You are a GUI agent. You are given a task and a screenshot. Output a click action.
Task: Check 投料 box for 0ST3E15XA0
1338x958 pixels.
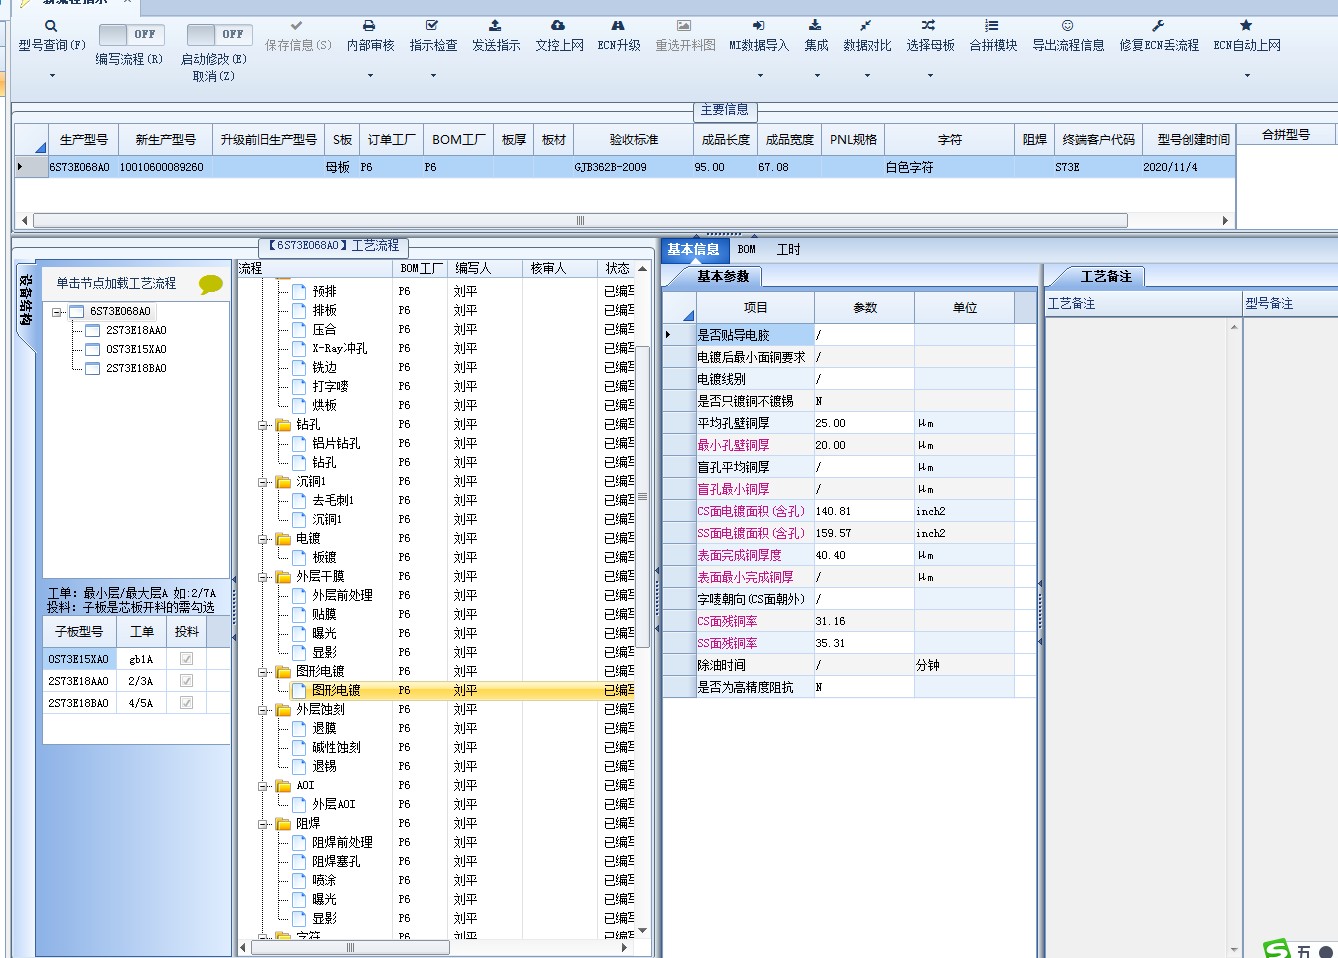[186, 659]
